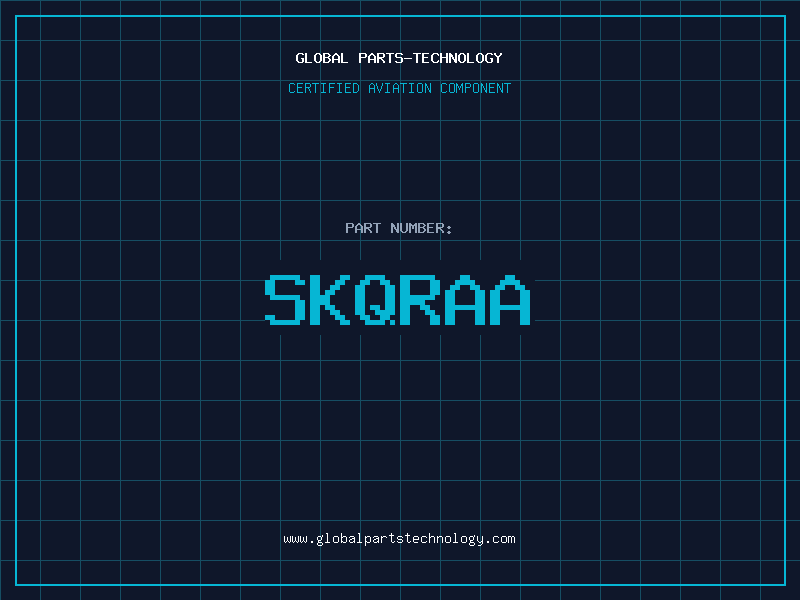Click the word CERTIFIED in the subtitle
This screenshot has height=600, width=800.
(x=324, y=88)
